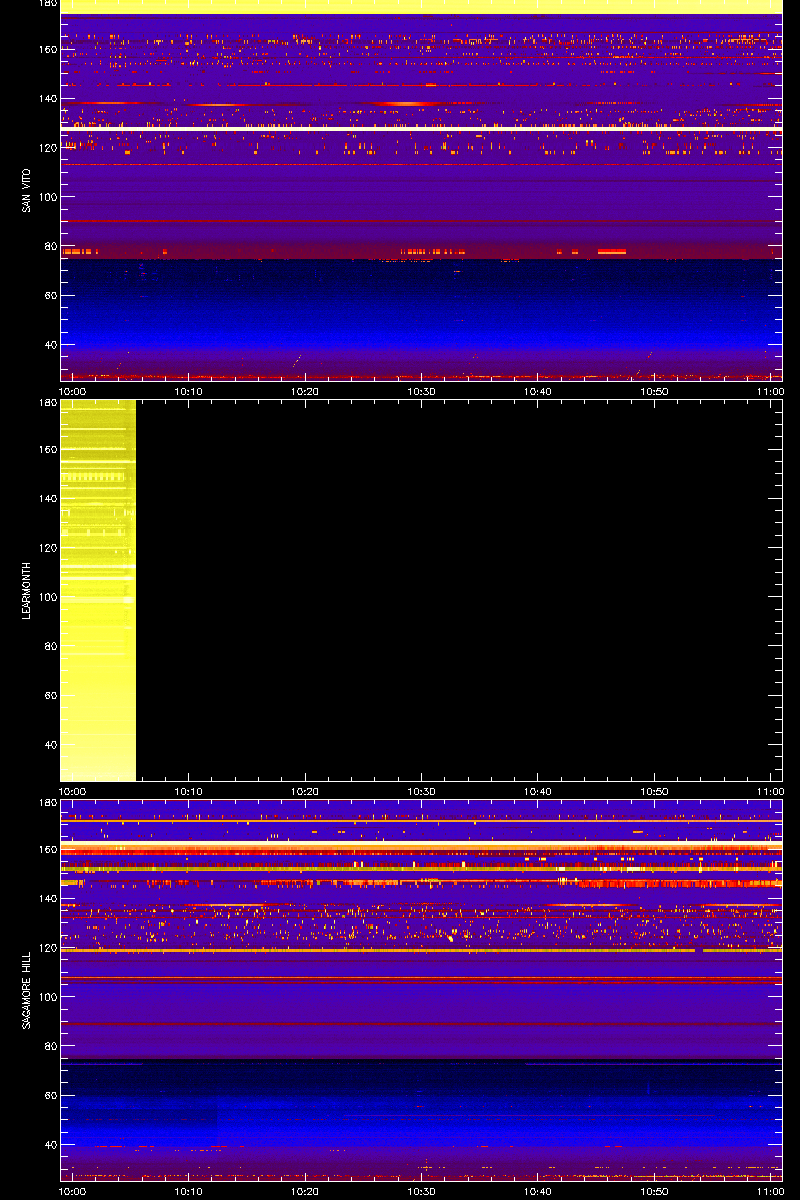This screenshot has width=800, height=1200.
Task: Click the 160 frequency label on Learmonth axis
Action: (47, 449)
